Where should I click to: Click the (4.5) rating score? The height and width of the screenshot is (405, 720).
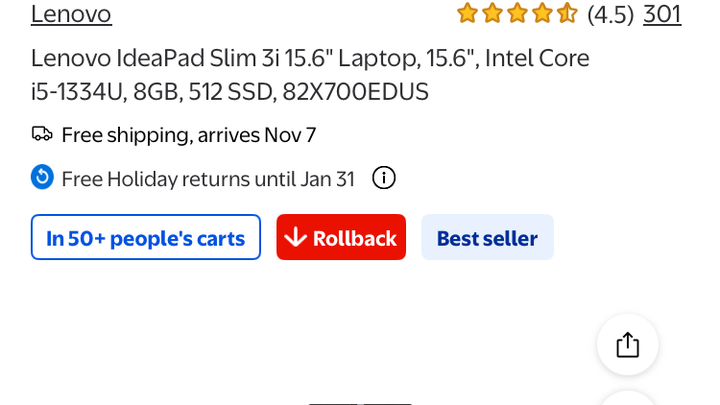610,14
